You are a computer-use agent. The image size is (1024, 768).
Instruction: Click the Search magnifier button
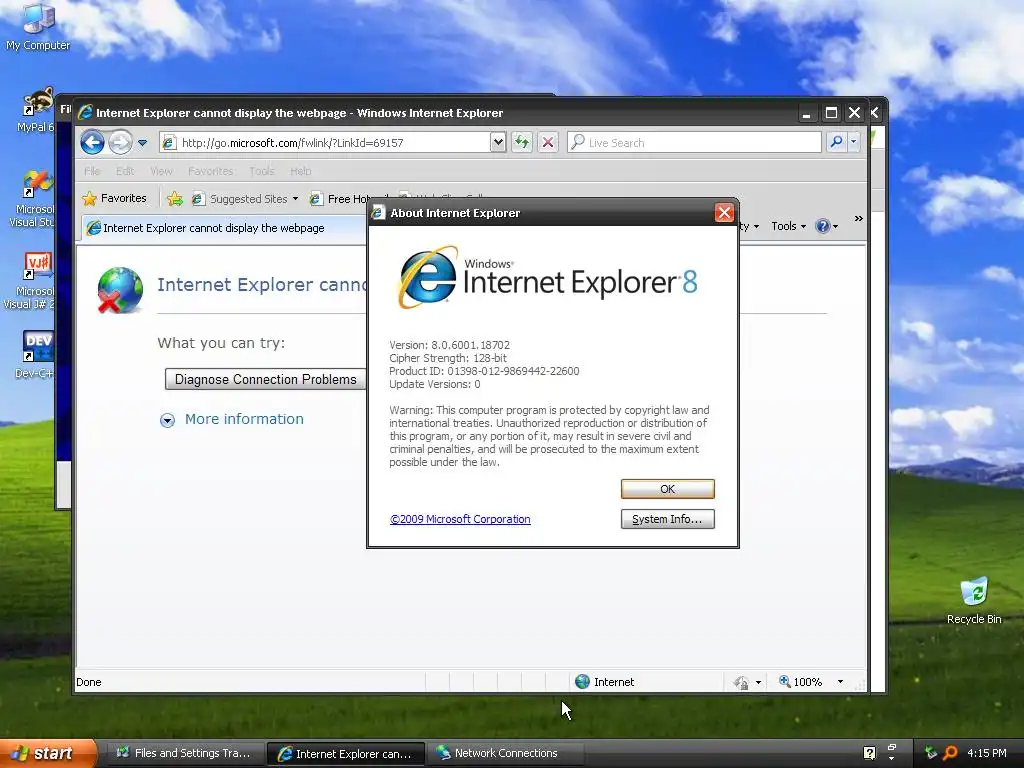click(836, 142)
